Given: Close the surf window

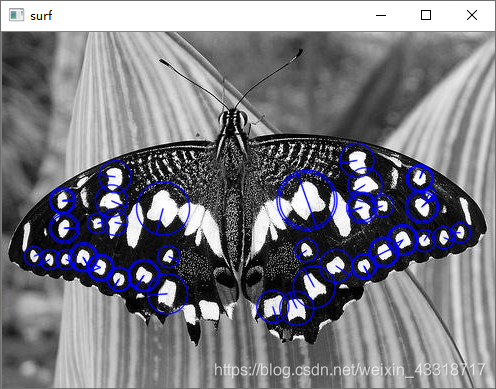Looking at the screenshot, I should [x=472, y=15].
